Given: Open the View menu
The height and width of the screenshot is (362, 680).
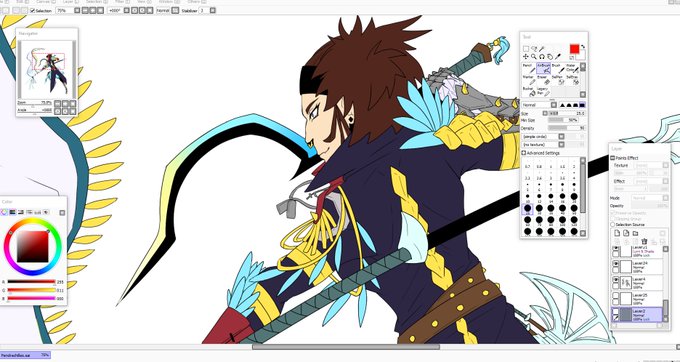Looking at the screenshot, I should coord(144,2).
